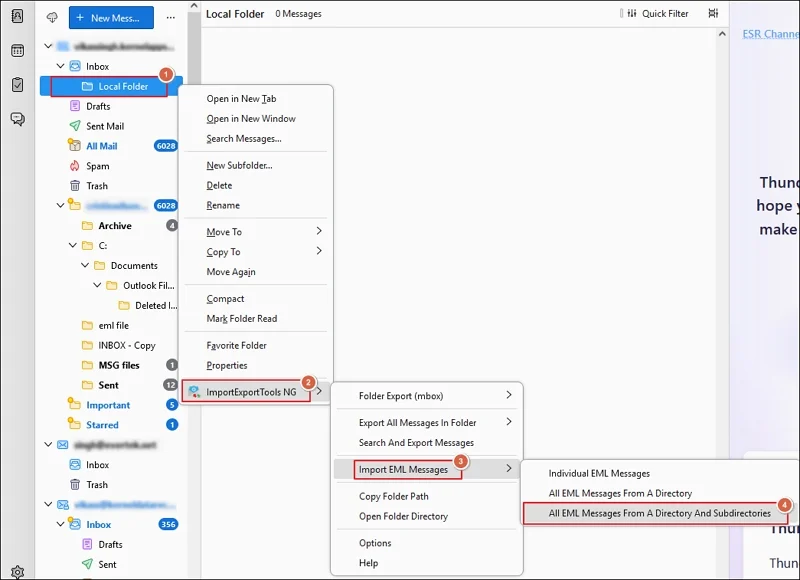Image resolution: width=800 pixels, height=580 pixels.
Task: Toggle the Quick Filter button
Action: coord(657,14)
